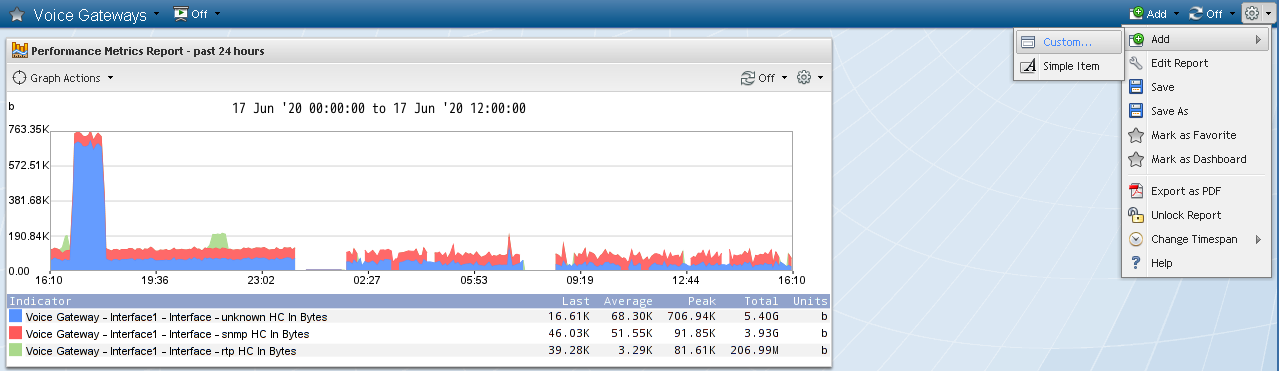The height and width of the screenshot is (371, 1279).
Task: Click the PDF icon beside Export as PDF
Action: pos(1135,191)
